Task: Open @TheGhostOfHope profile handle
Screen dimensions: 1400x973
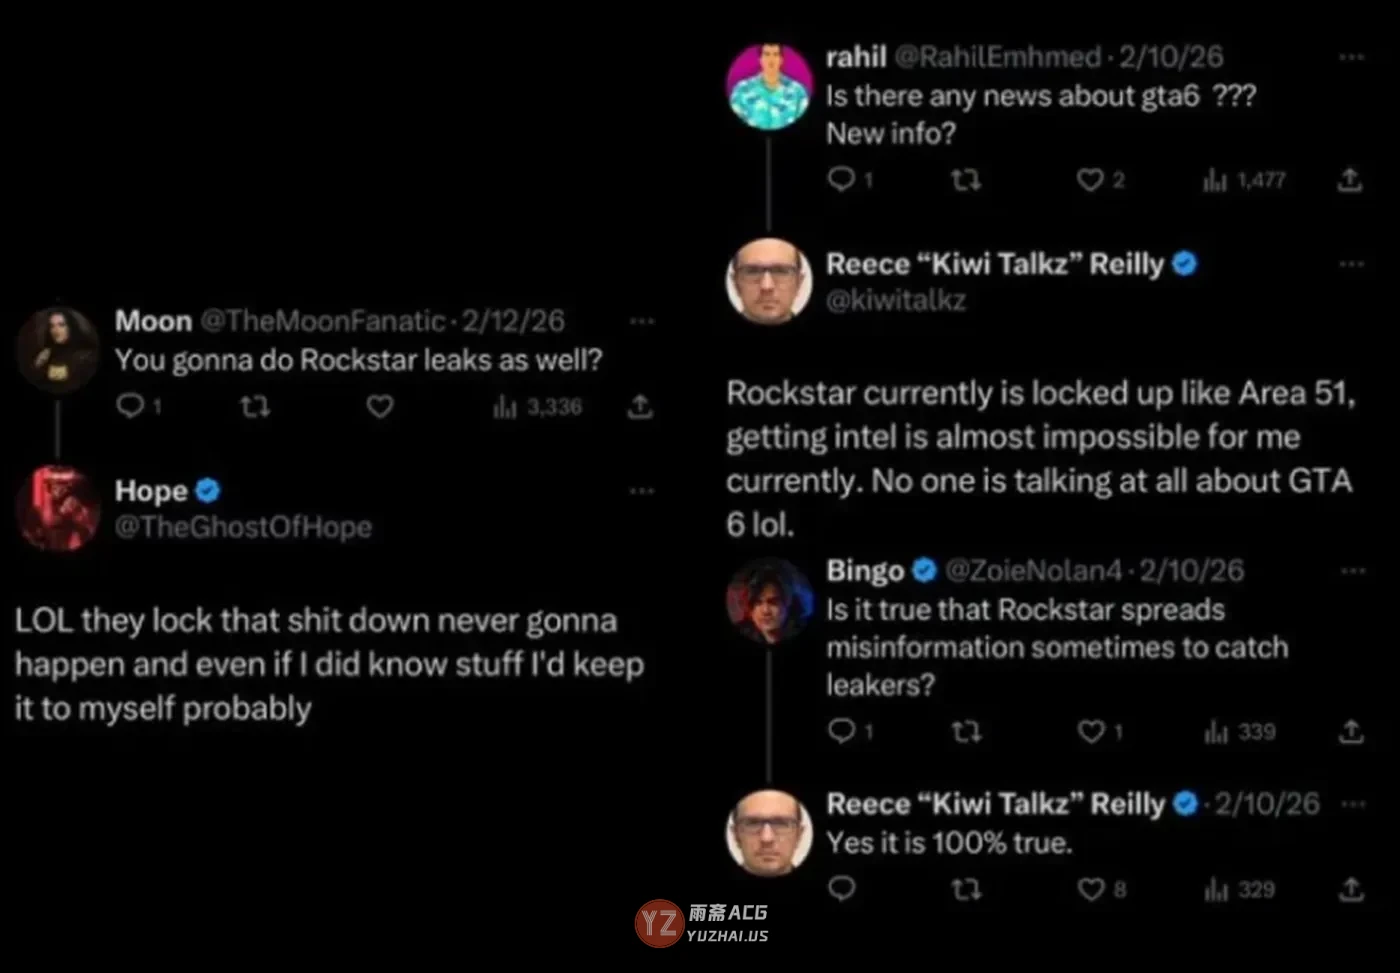Action: (243, 527)
